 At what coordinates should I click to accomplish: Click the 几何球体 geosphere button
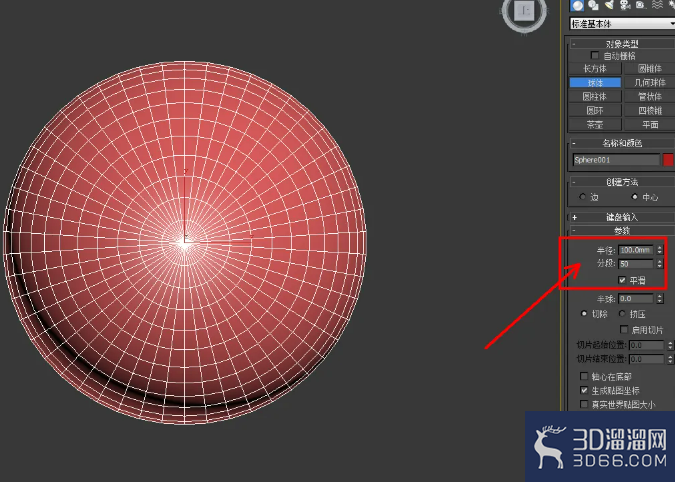(650, 83)
